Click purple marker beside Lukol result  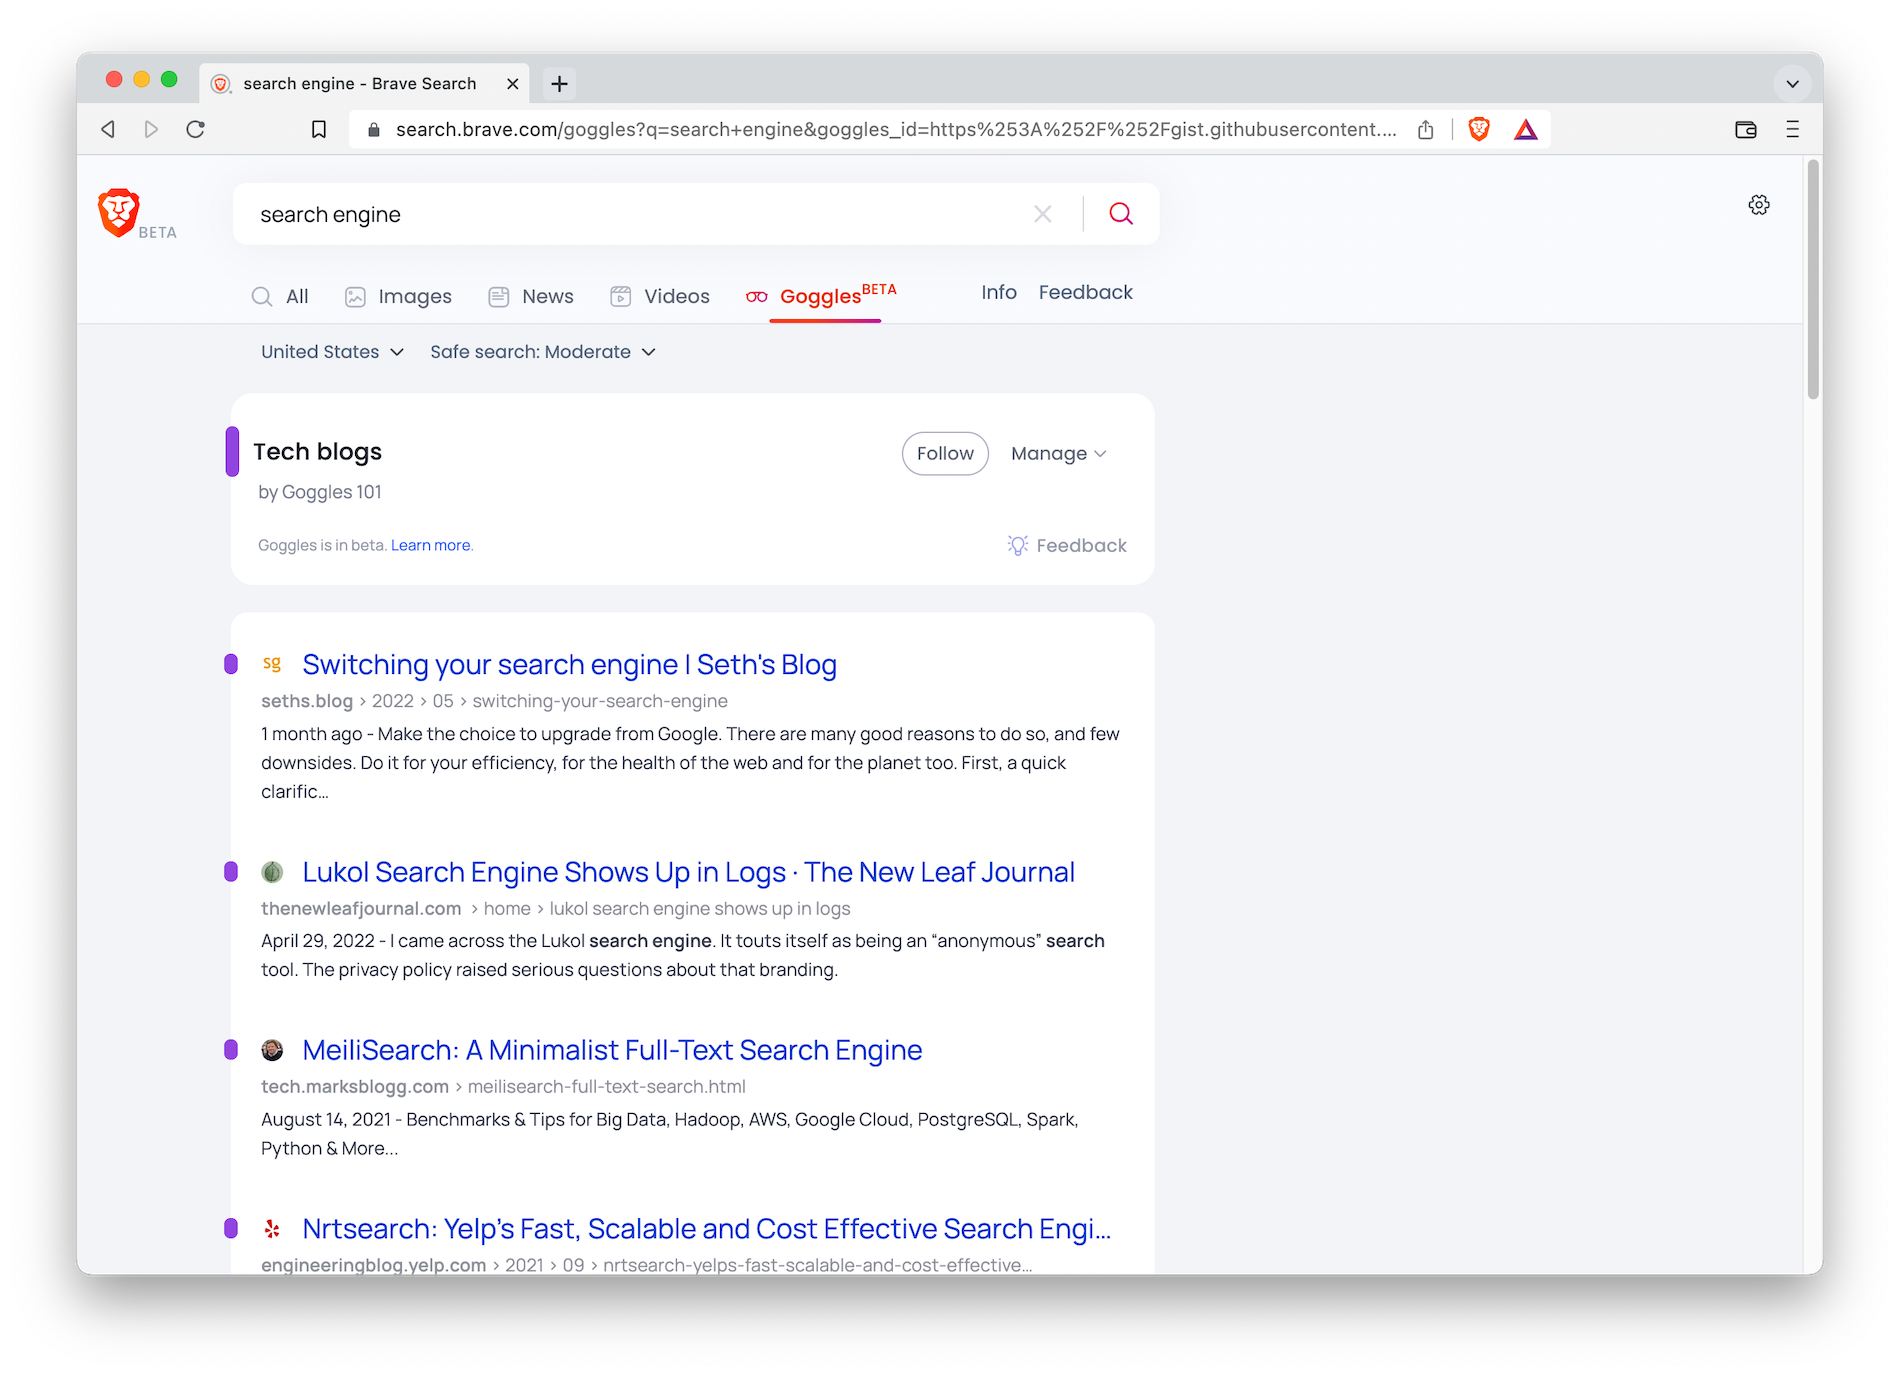point(231,872)
